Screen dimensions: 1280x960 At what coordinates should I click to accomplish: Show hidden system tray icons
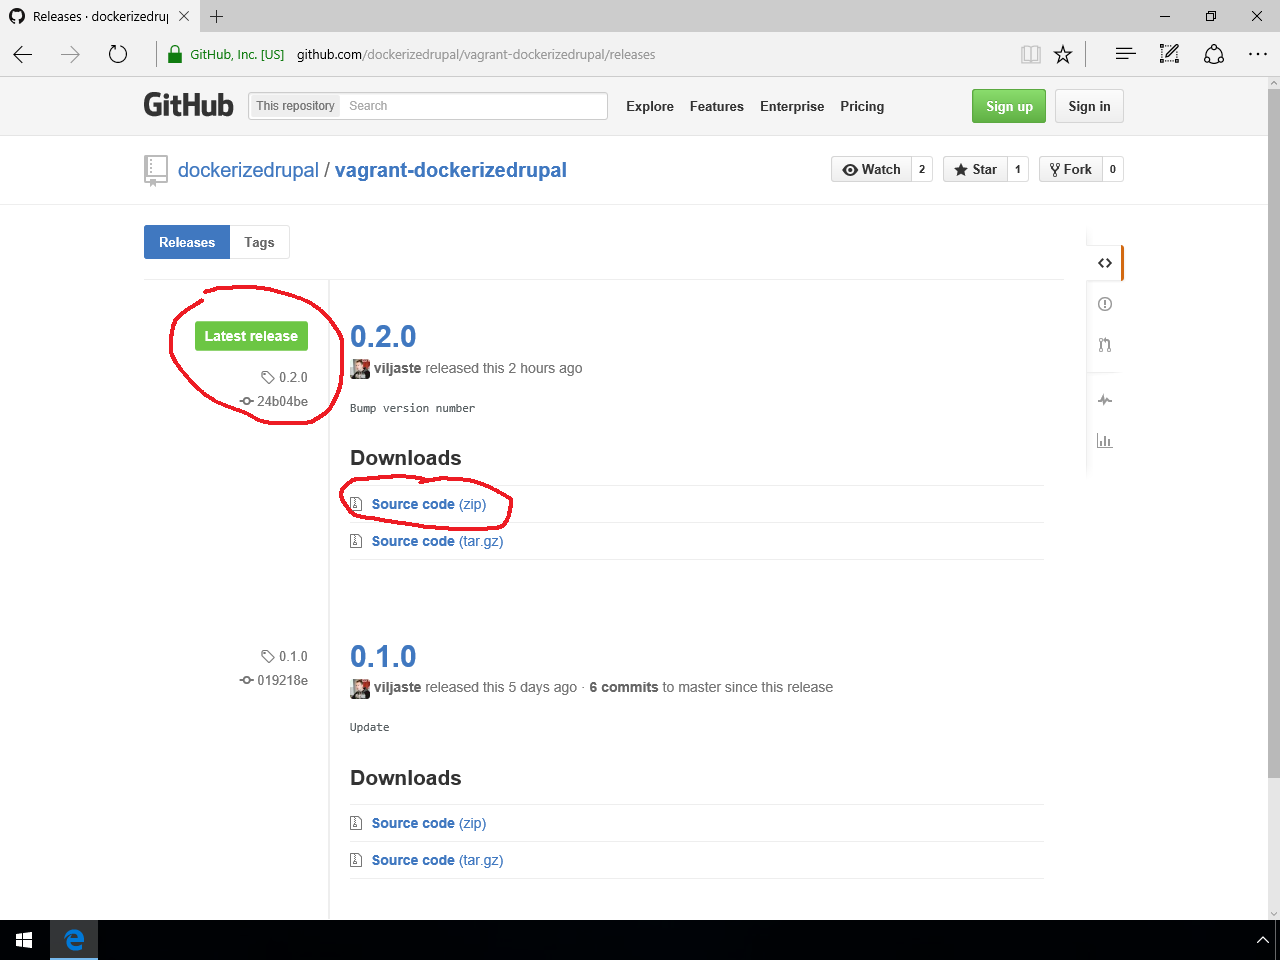pos(1263,940)
